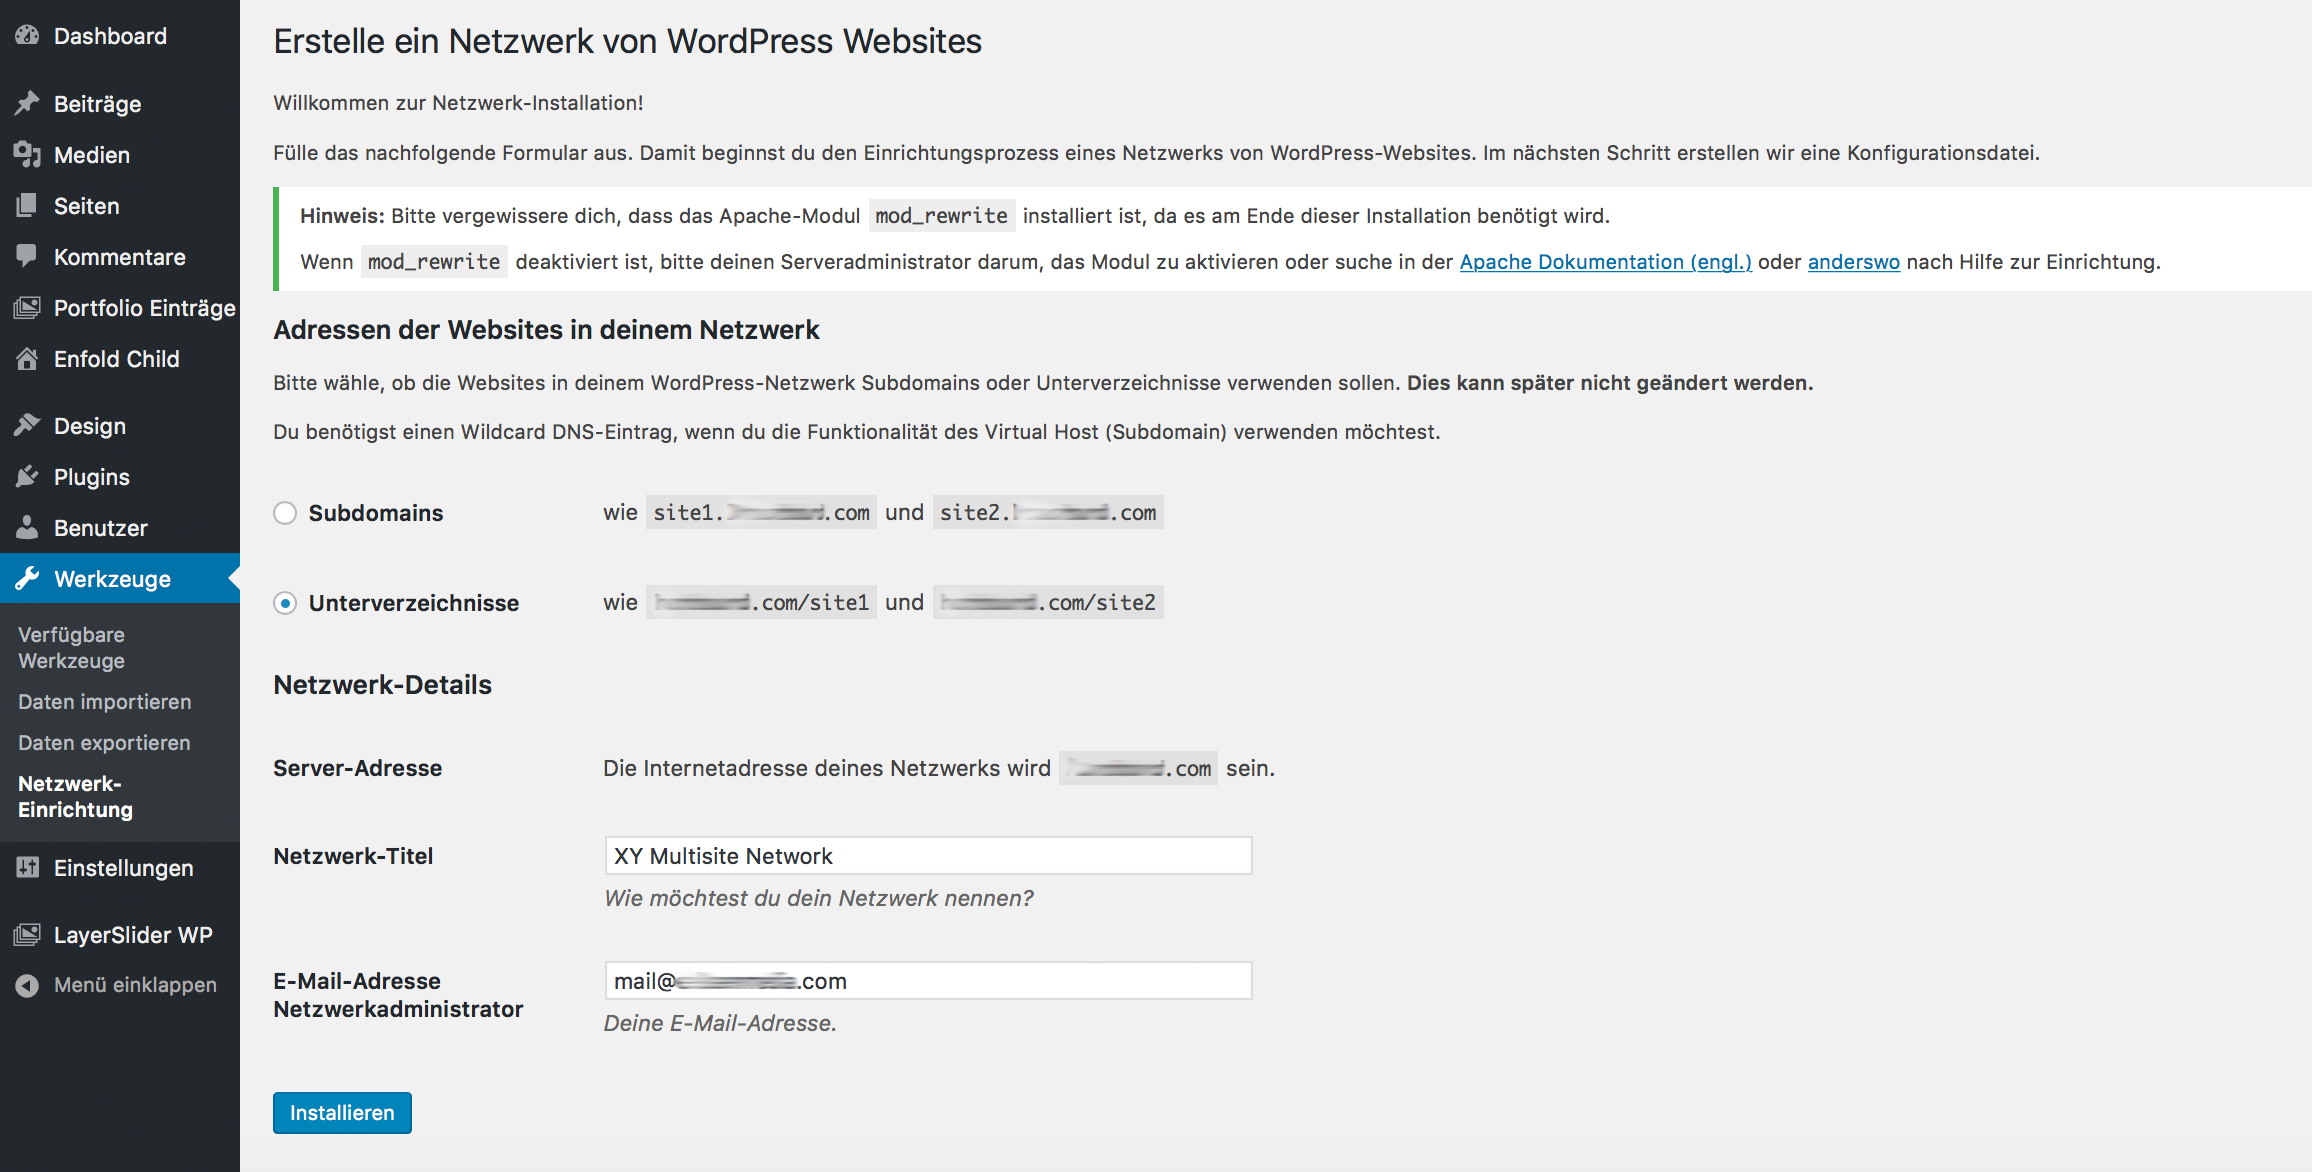Click the admin E-Mail-Adresse input field

[928, 981]
